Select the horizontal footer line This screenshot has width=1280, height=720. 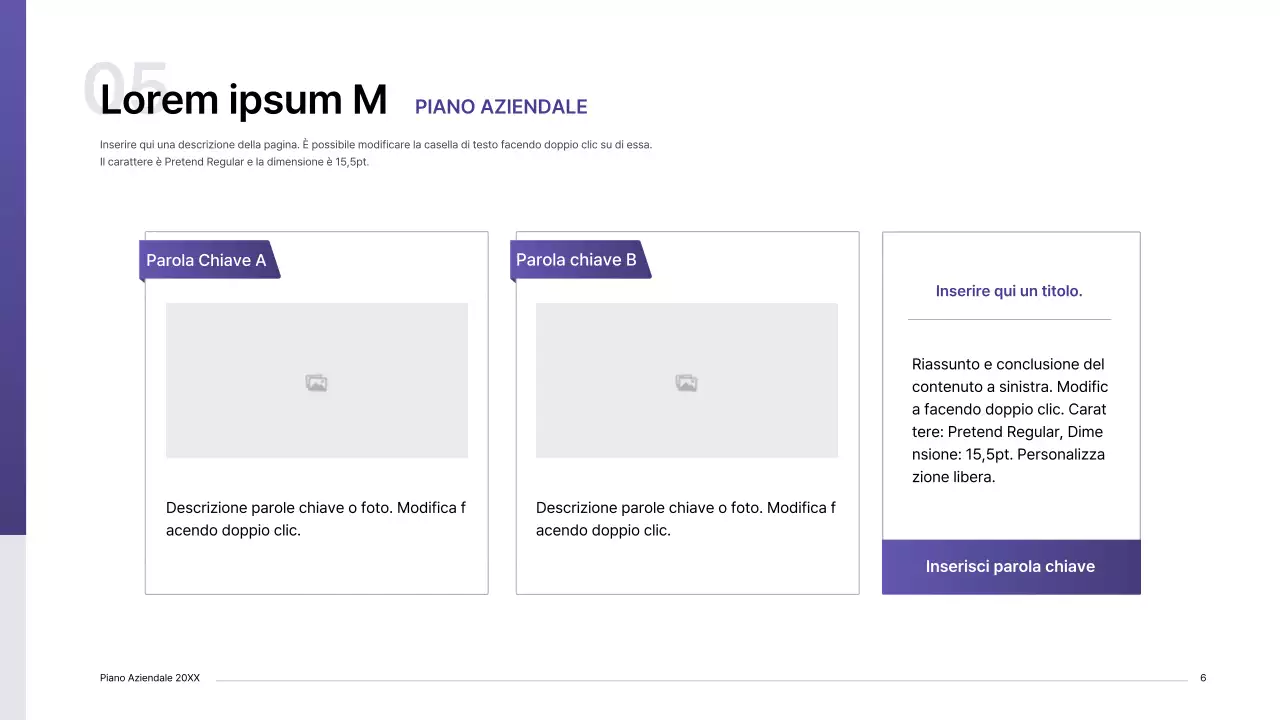[x=700, y=680]
